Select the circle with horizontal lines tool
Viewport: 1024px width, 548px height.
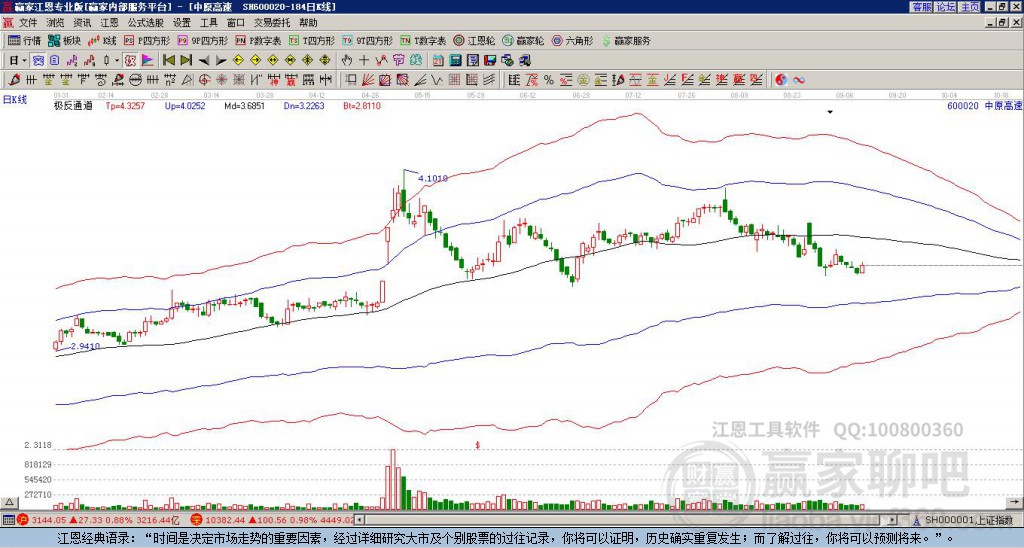pyautogui.click(x=135, y=80)
